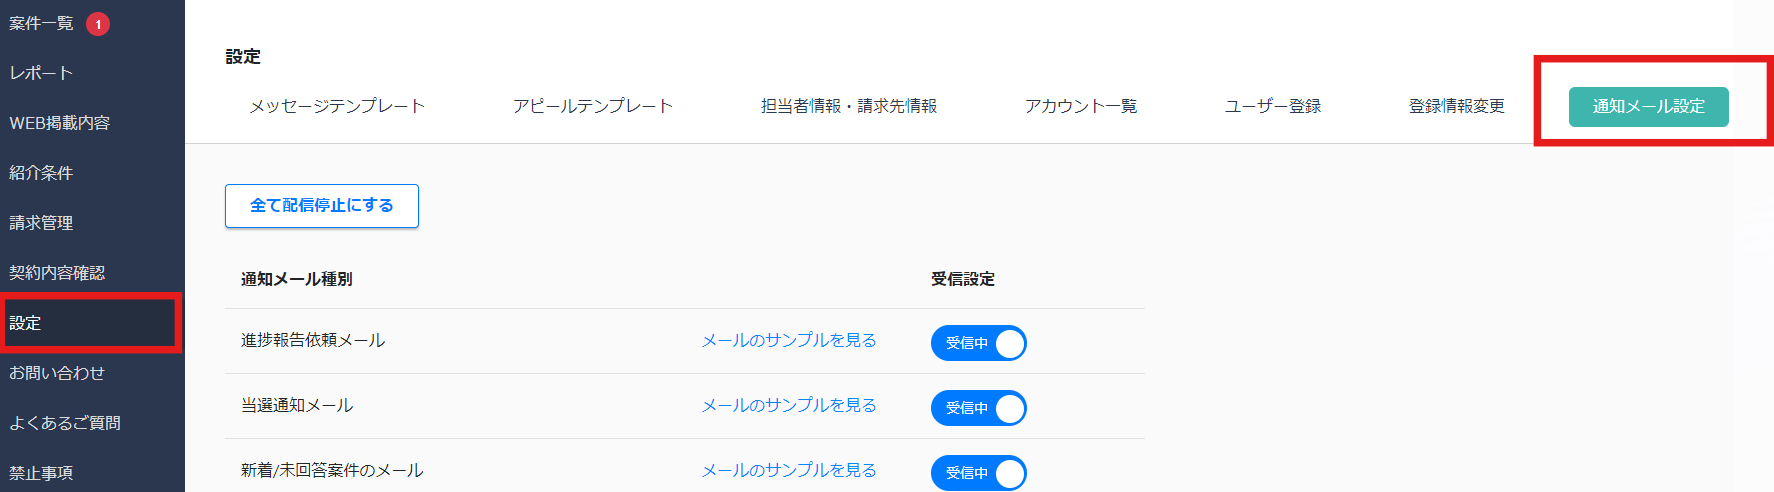Open 担当者情報・請求先情報 tab
This screenshot has width=1774, height=492.
[849, 106]
